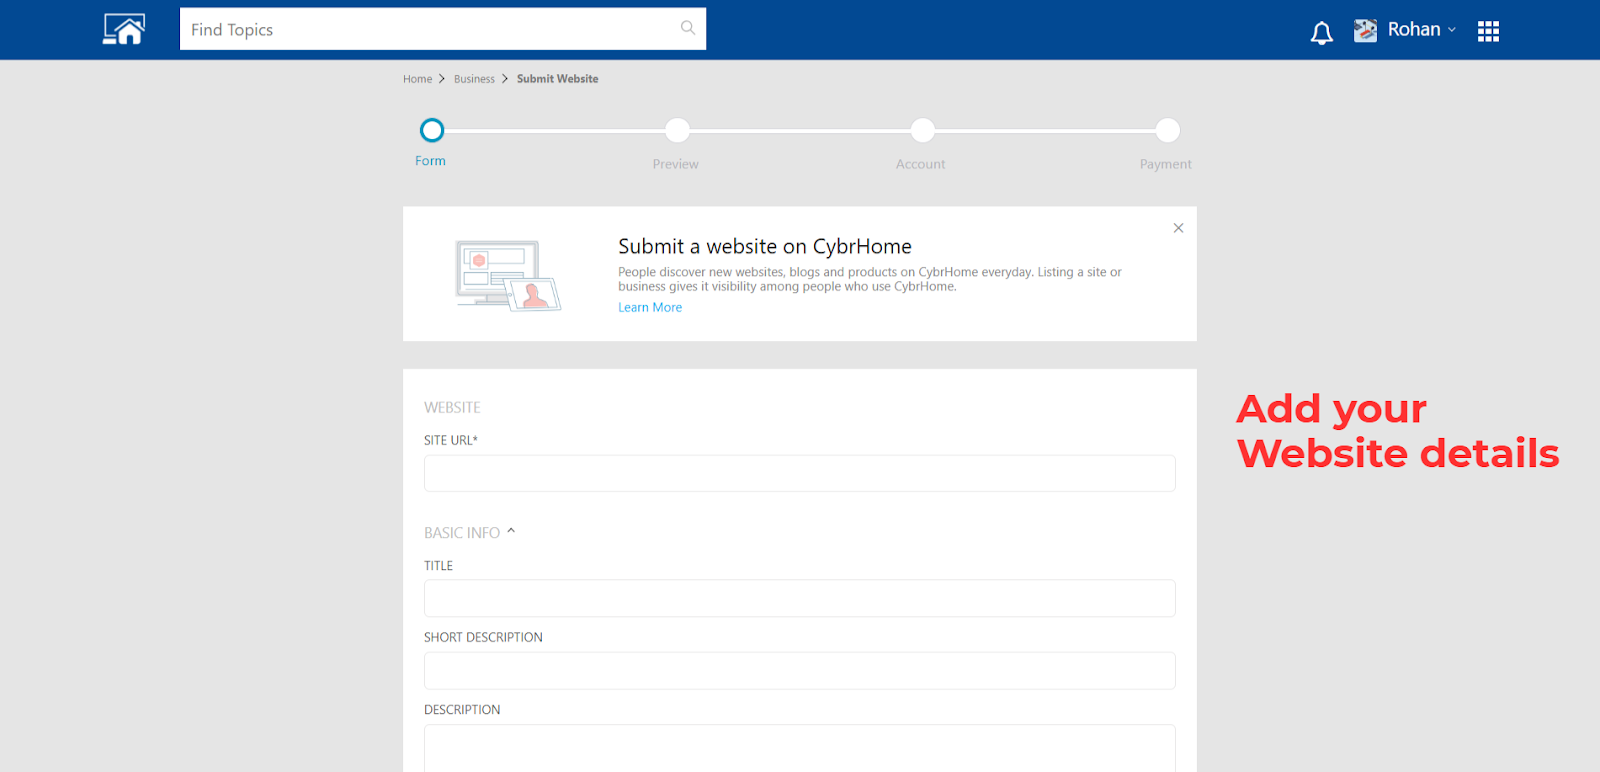The image size is (1600, 772).
Task: Click the Account step label
Action: tap(920, 164)
